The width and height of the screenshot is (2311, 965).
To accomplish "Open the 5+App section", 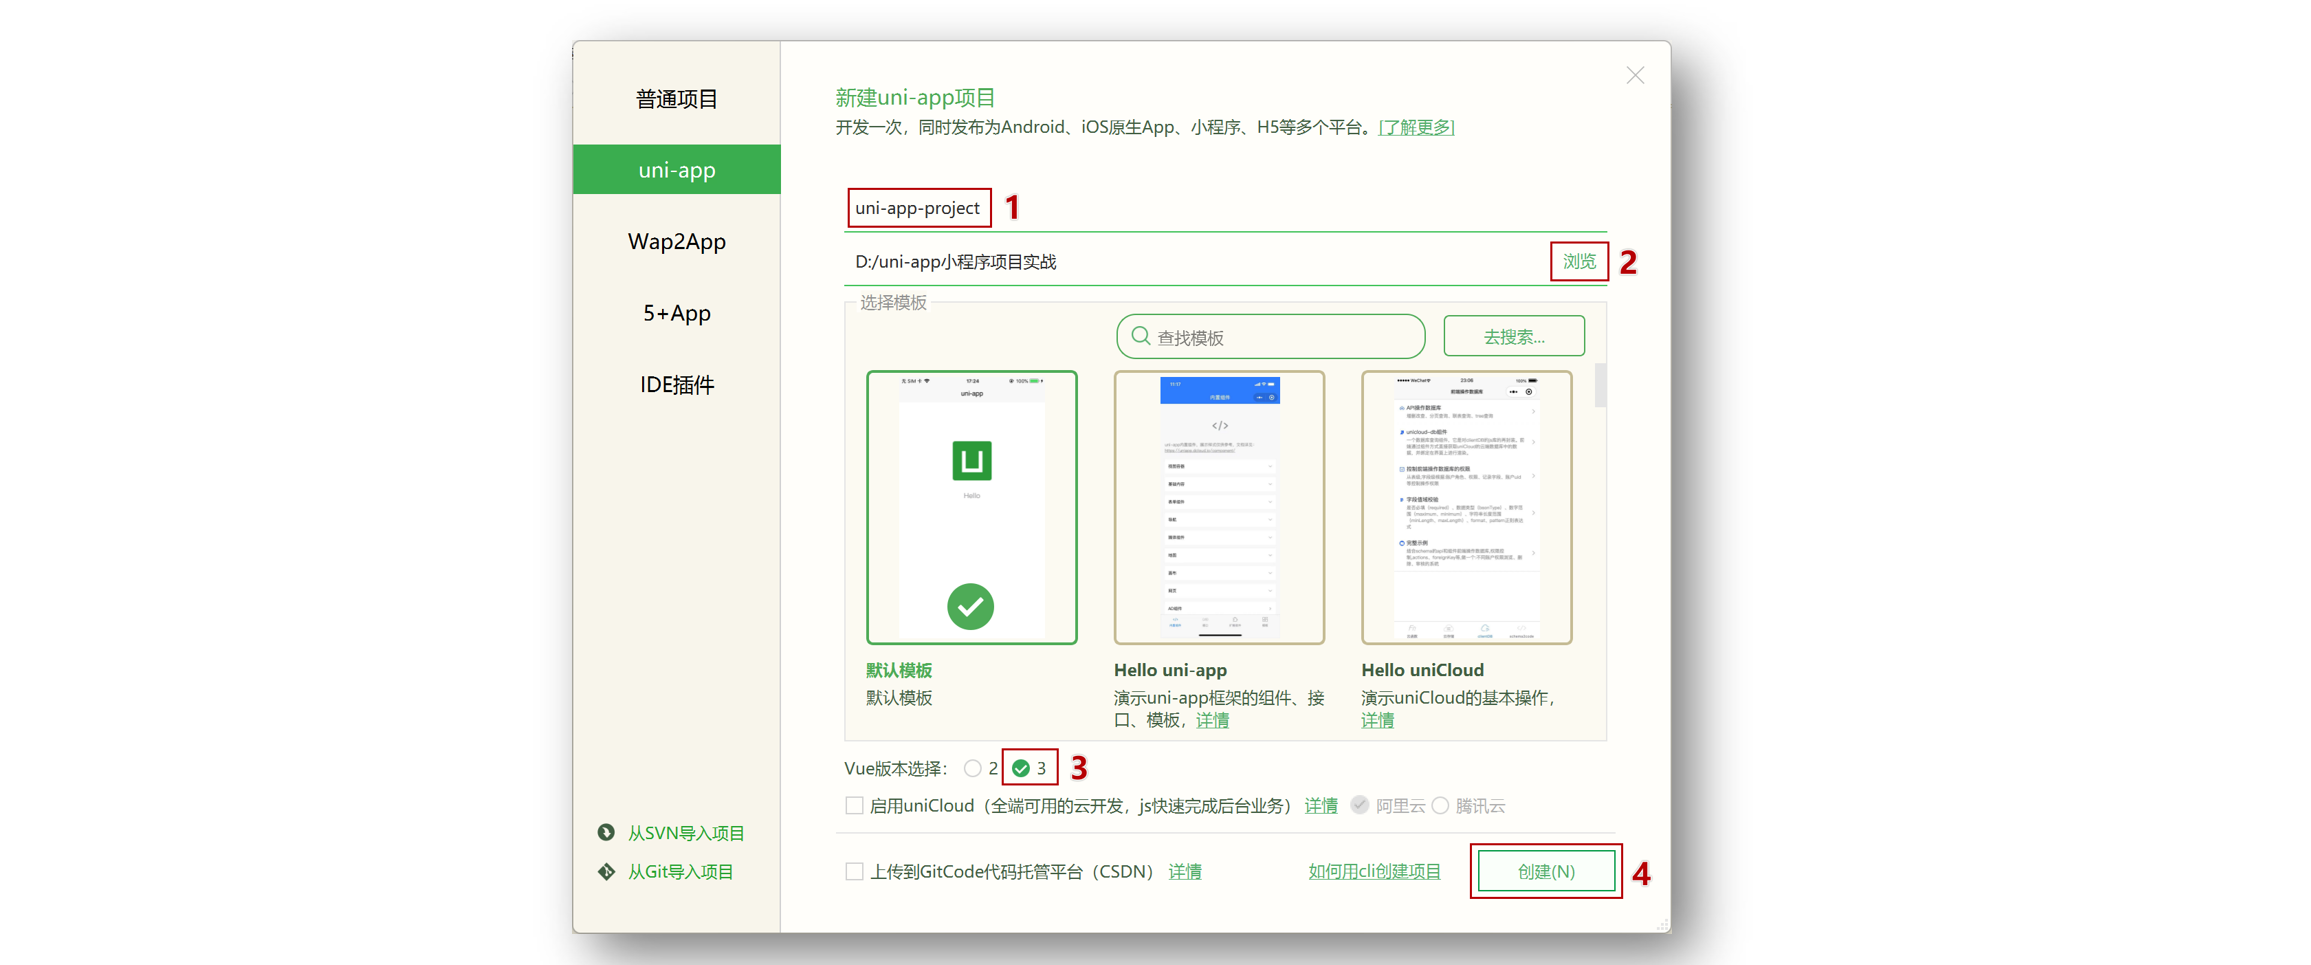I will 676,313.
